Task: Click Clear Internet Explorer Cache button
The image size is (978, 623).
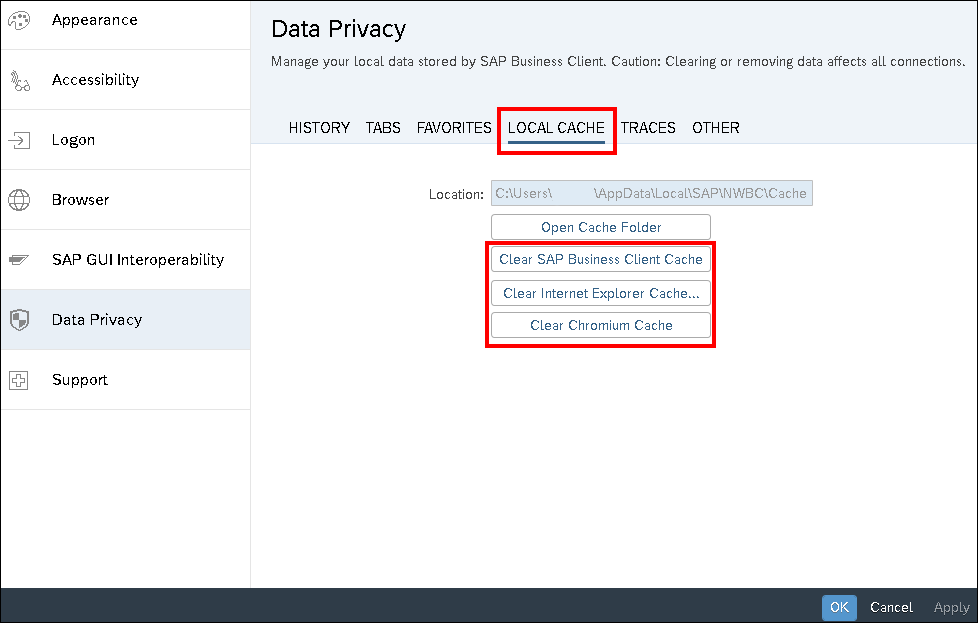Action: 601,293
